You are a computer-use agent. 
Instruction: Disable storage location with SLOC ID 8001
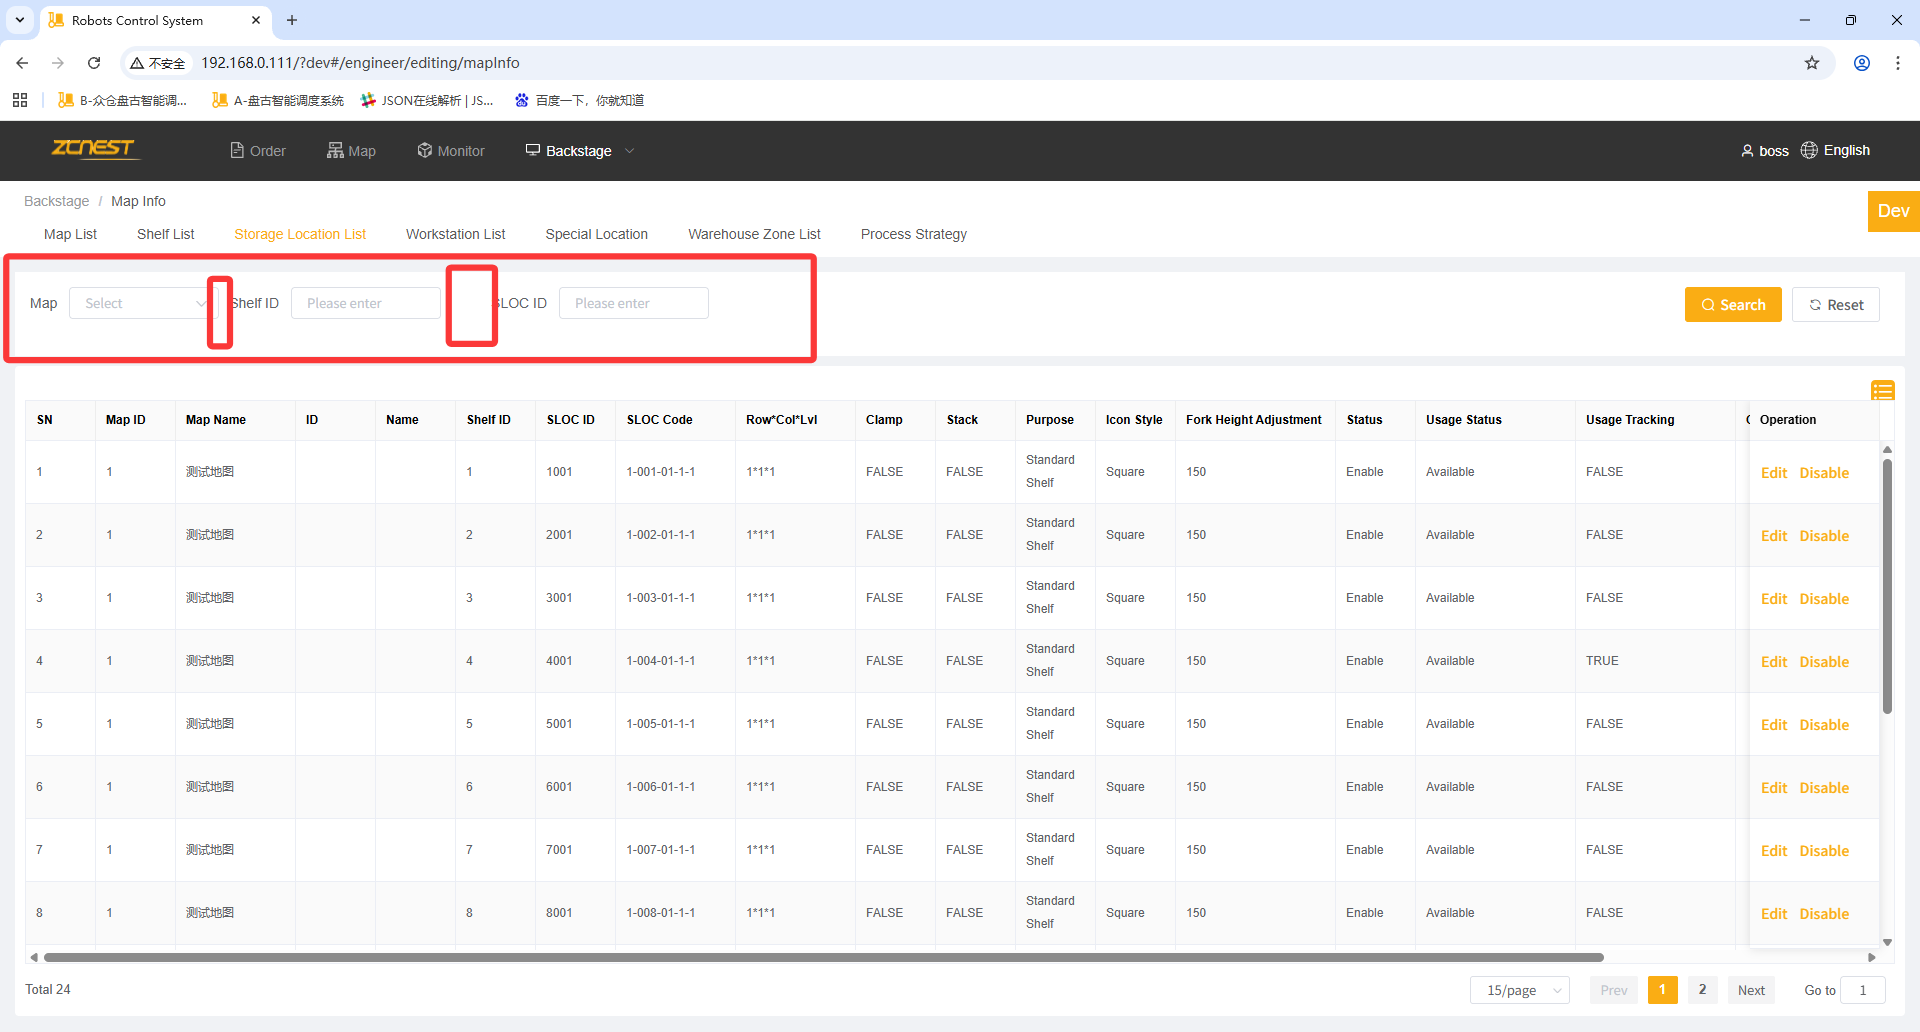tap(1824, 914)
